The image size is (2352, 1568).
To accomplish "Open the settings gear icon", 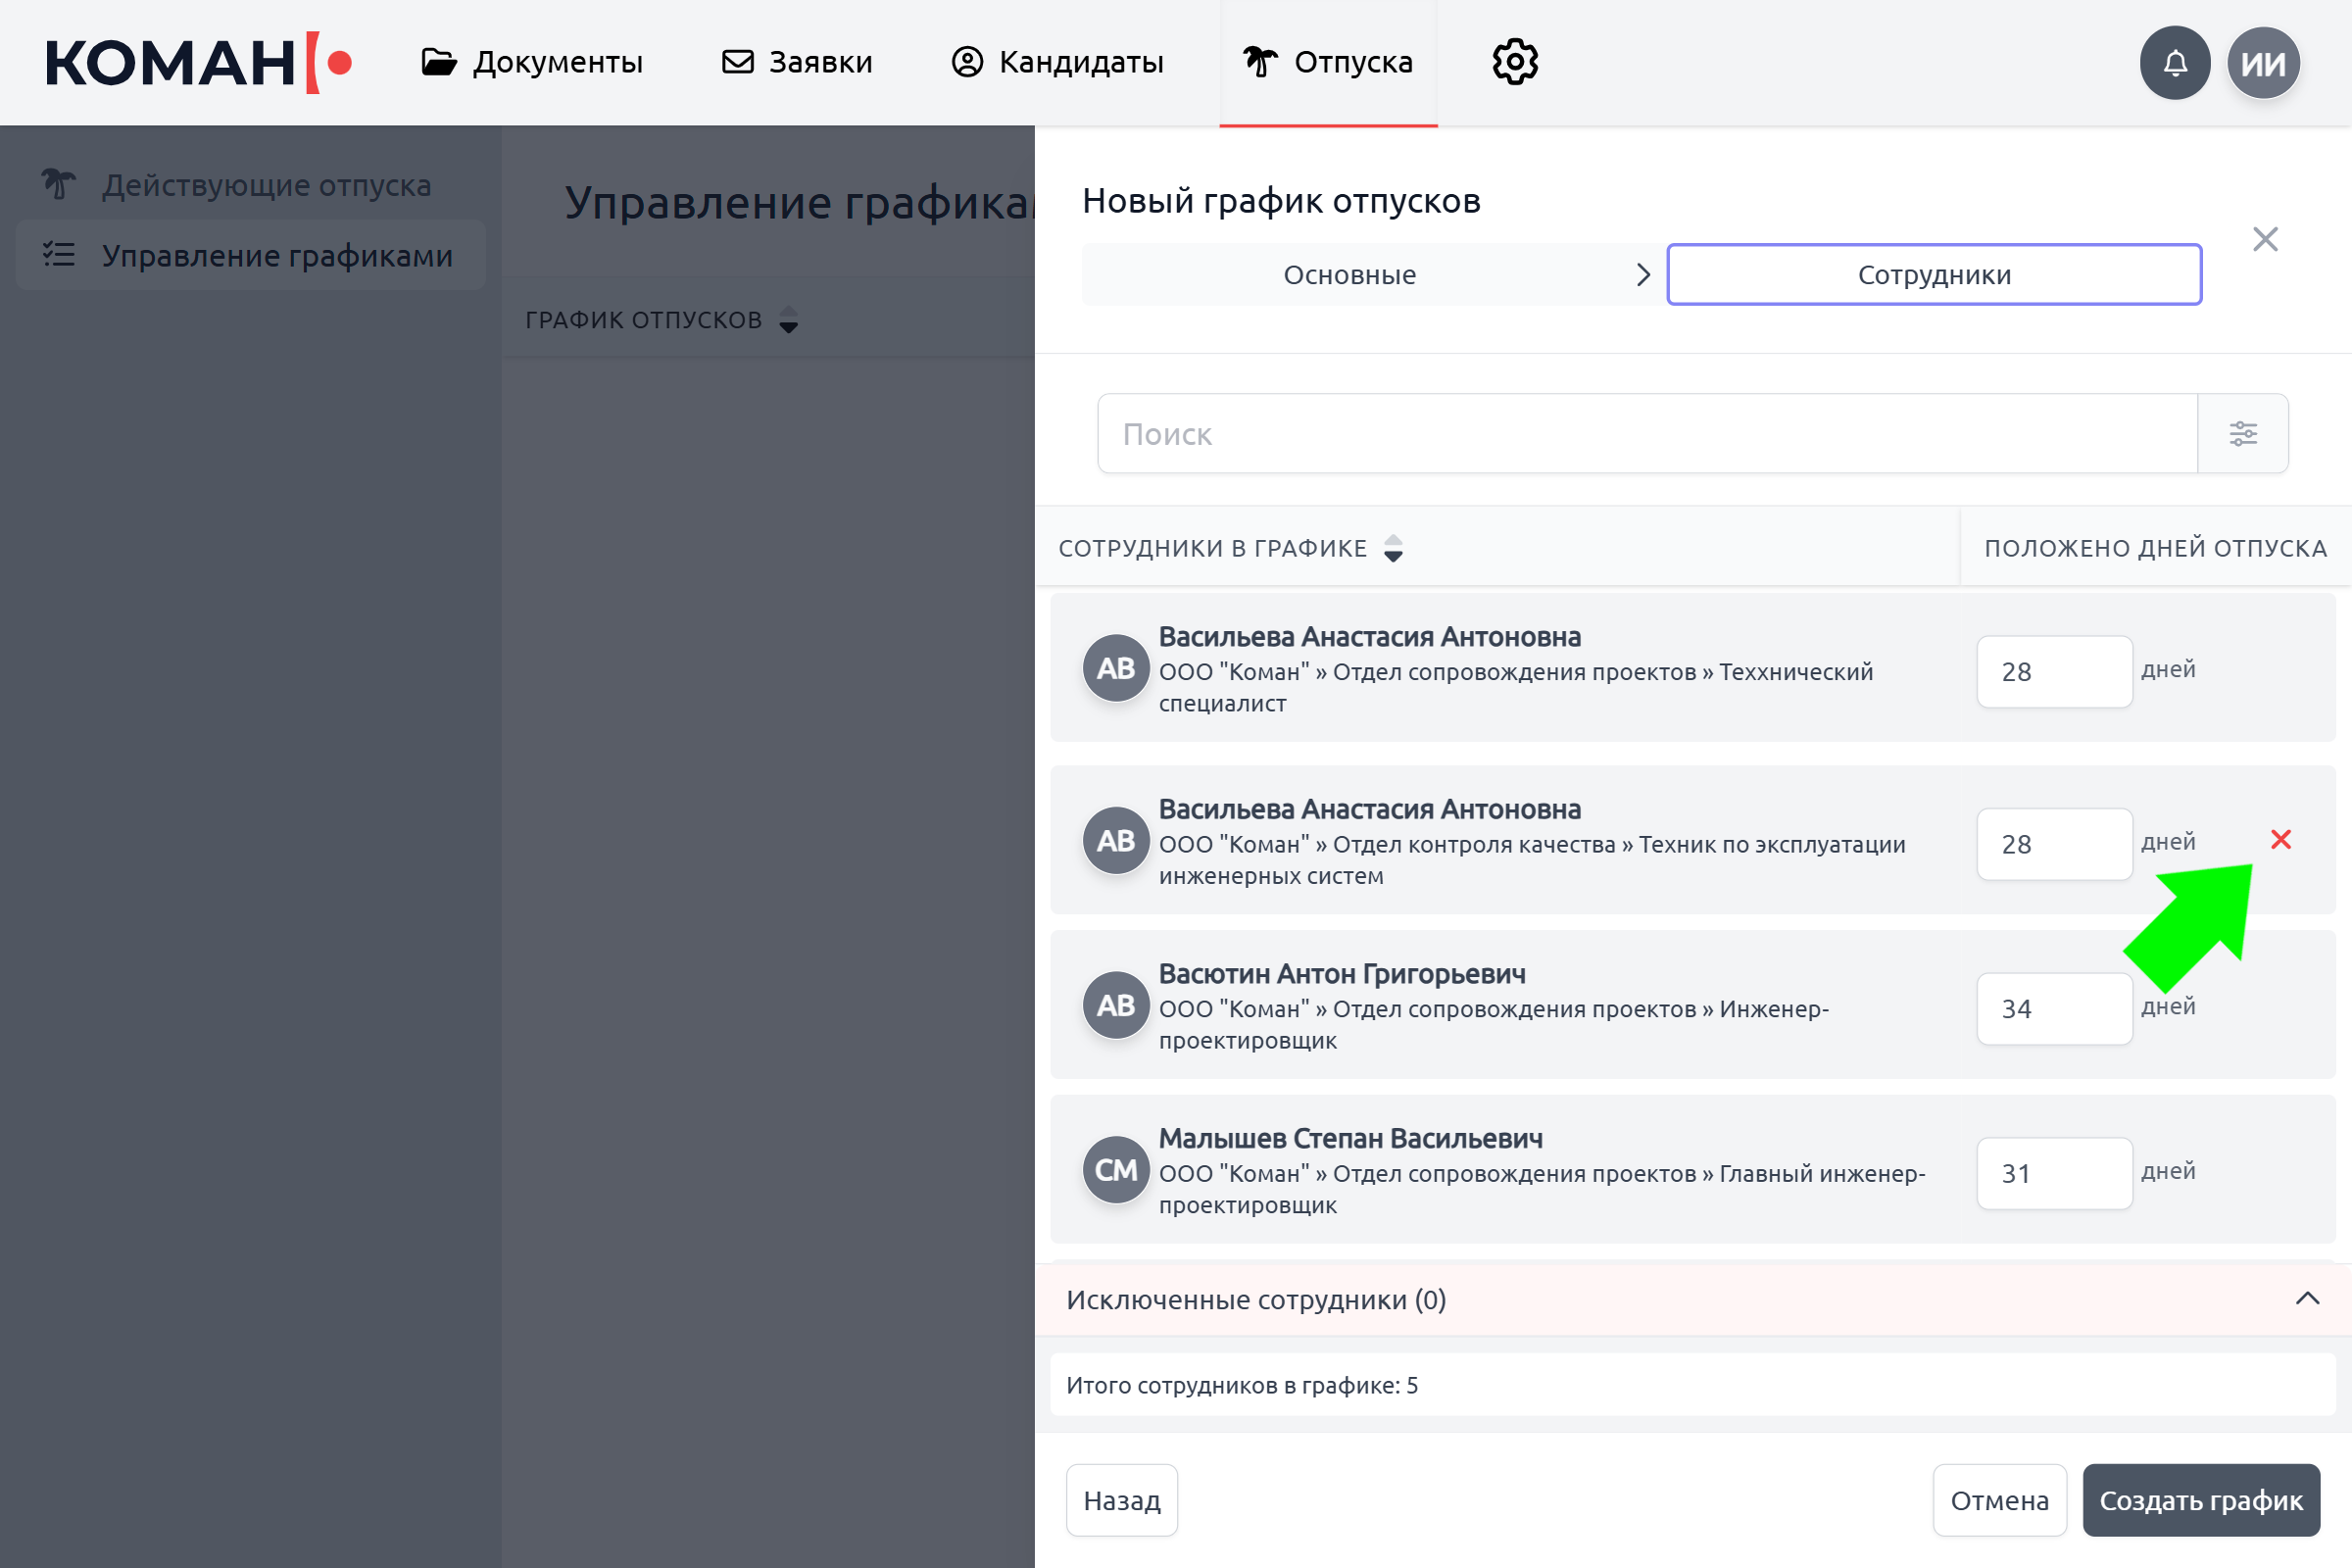I will (1515, 63).
